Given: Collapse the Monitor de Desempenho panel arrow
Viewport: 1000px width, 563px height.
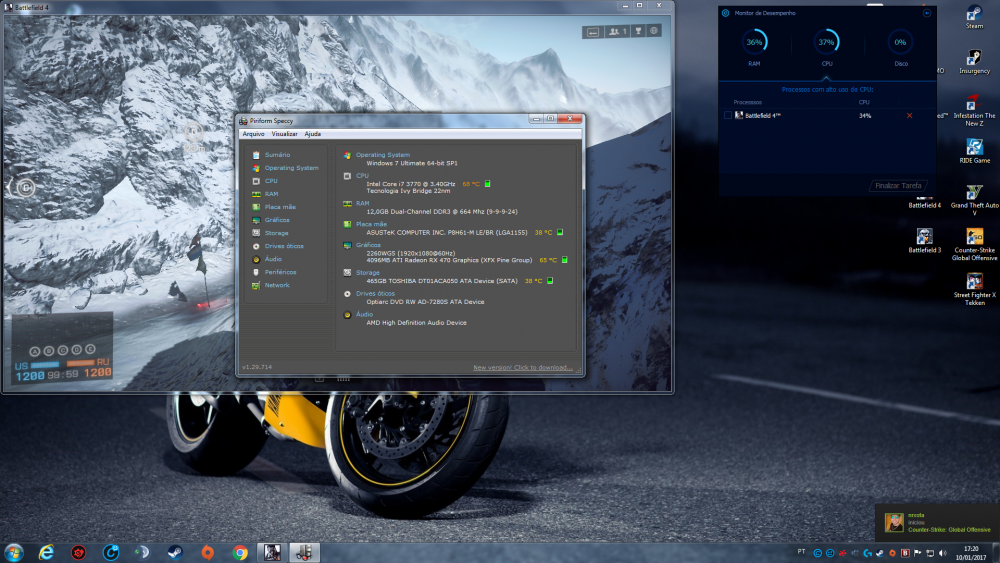Looking at the screenshot, I should click(x=927, y=13).
